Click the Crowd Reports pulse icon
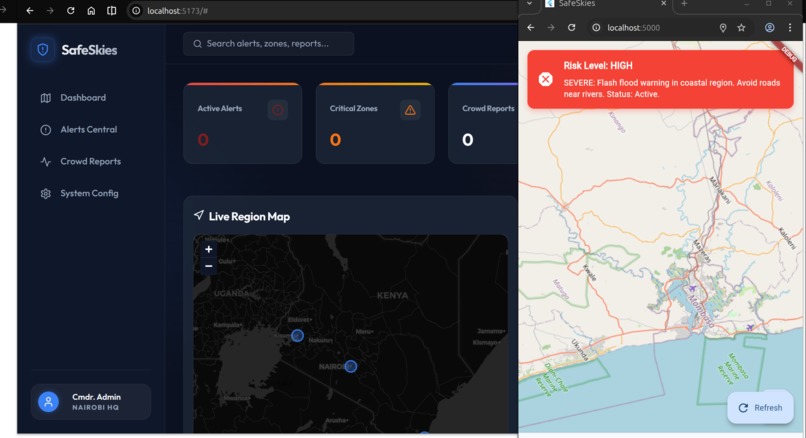806x438 pixels. tap(46, 161)
